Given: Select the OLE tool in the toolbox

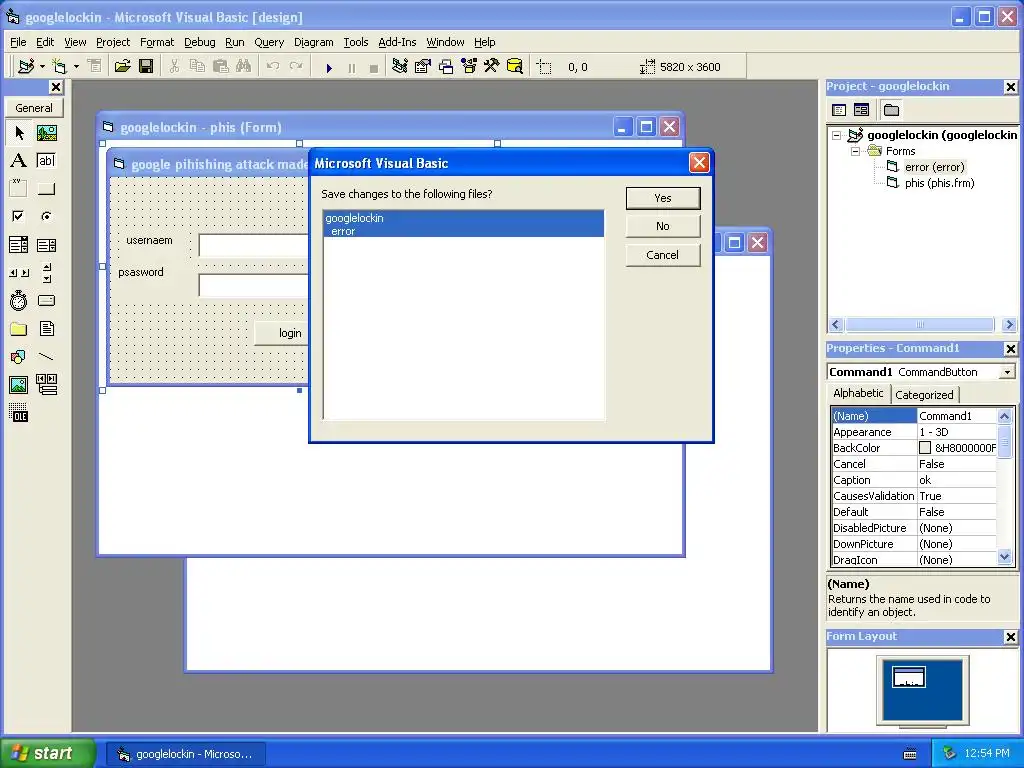Looking at the screenshot, I should pyautogui.click(x=18, y=413).
